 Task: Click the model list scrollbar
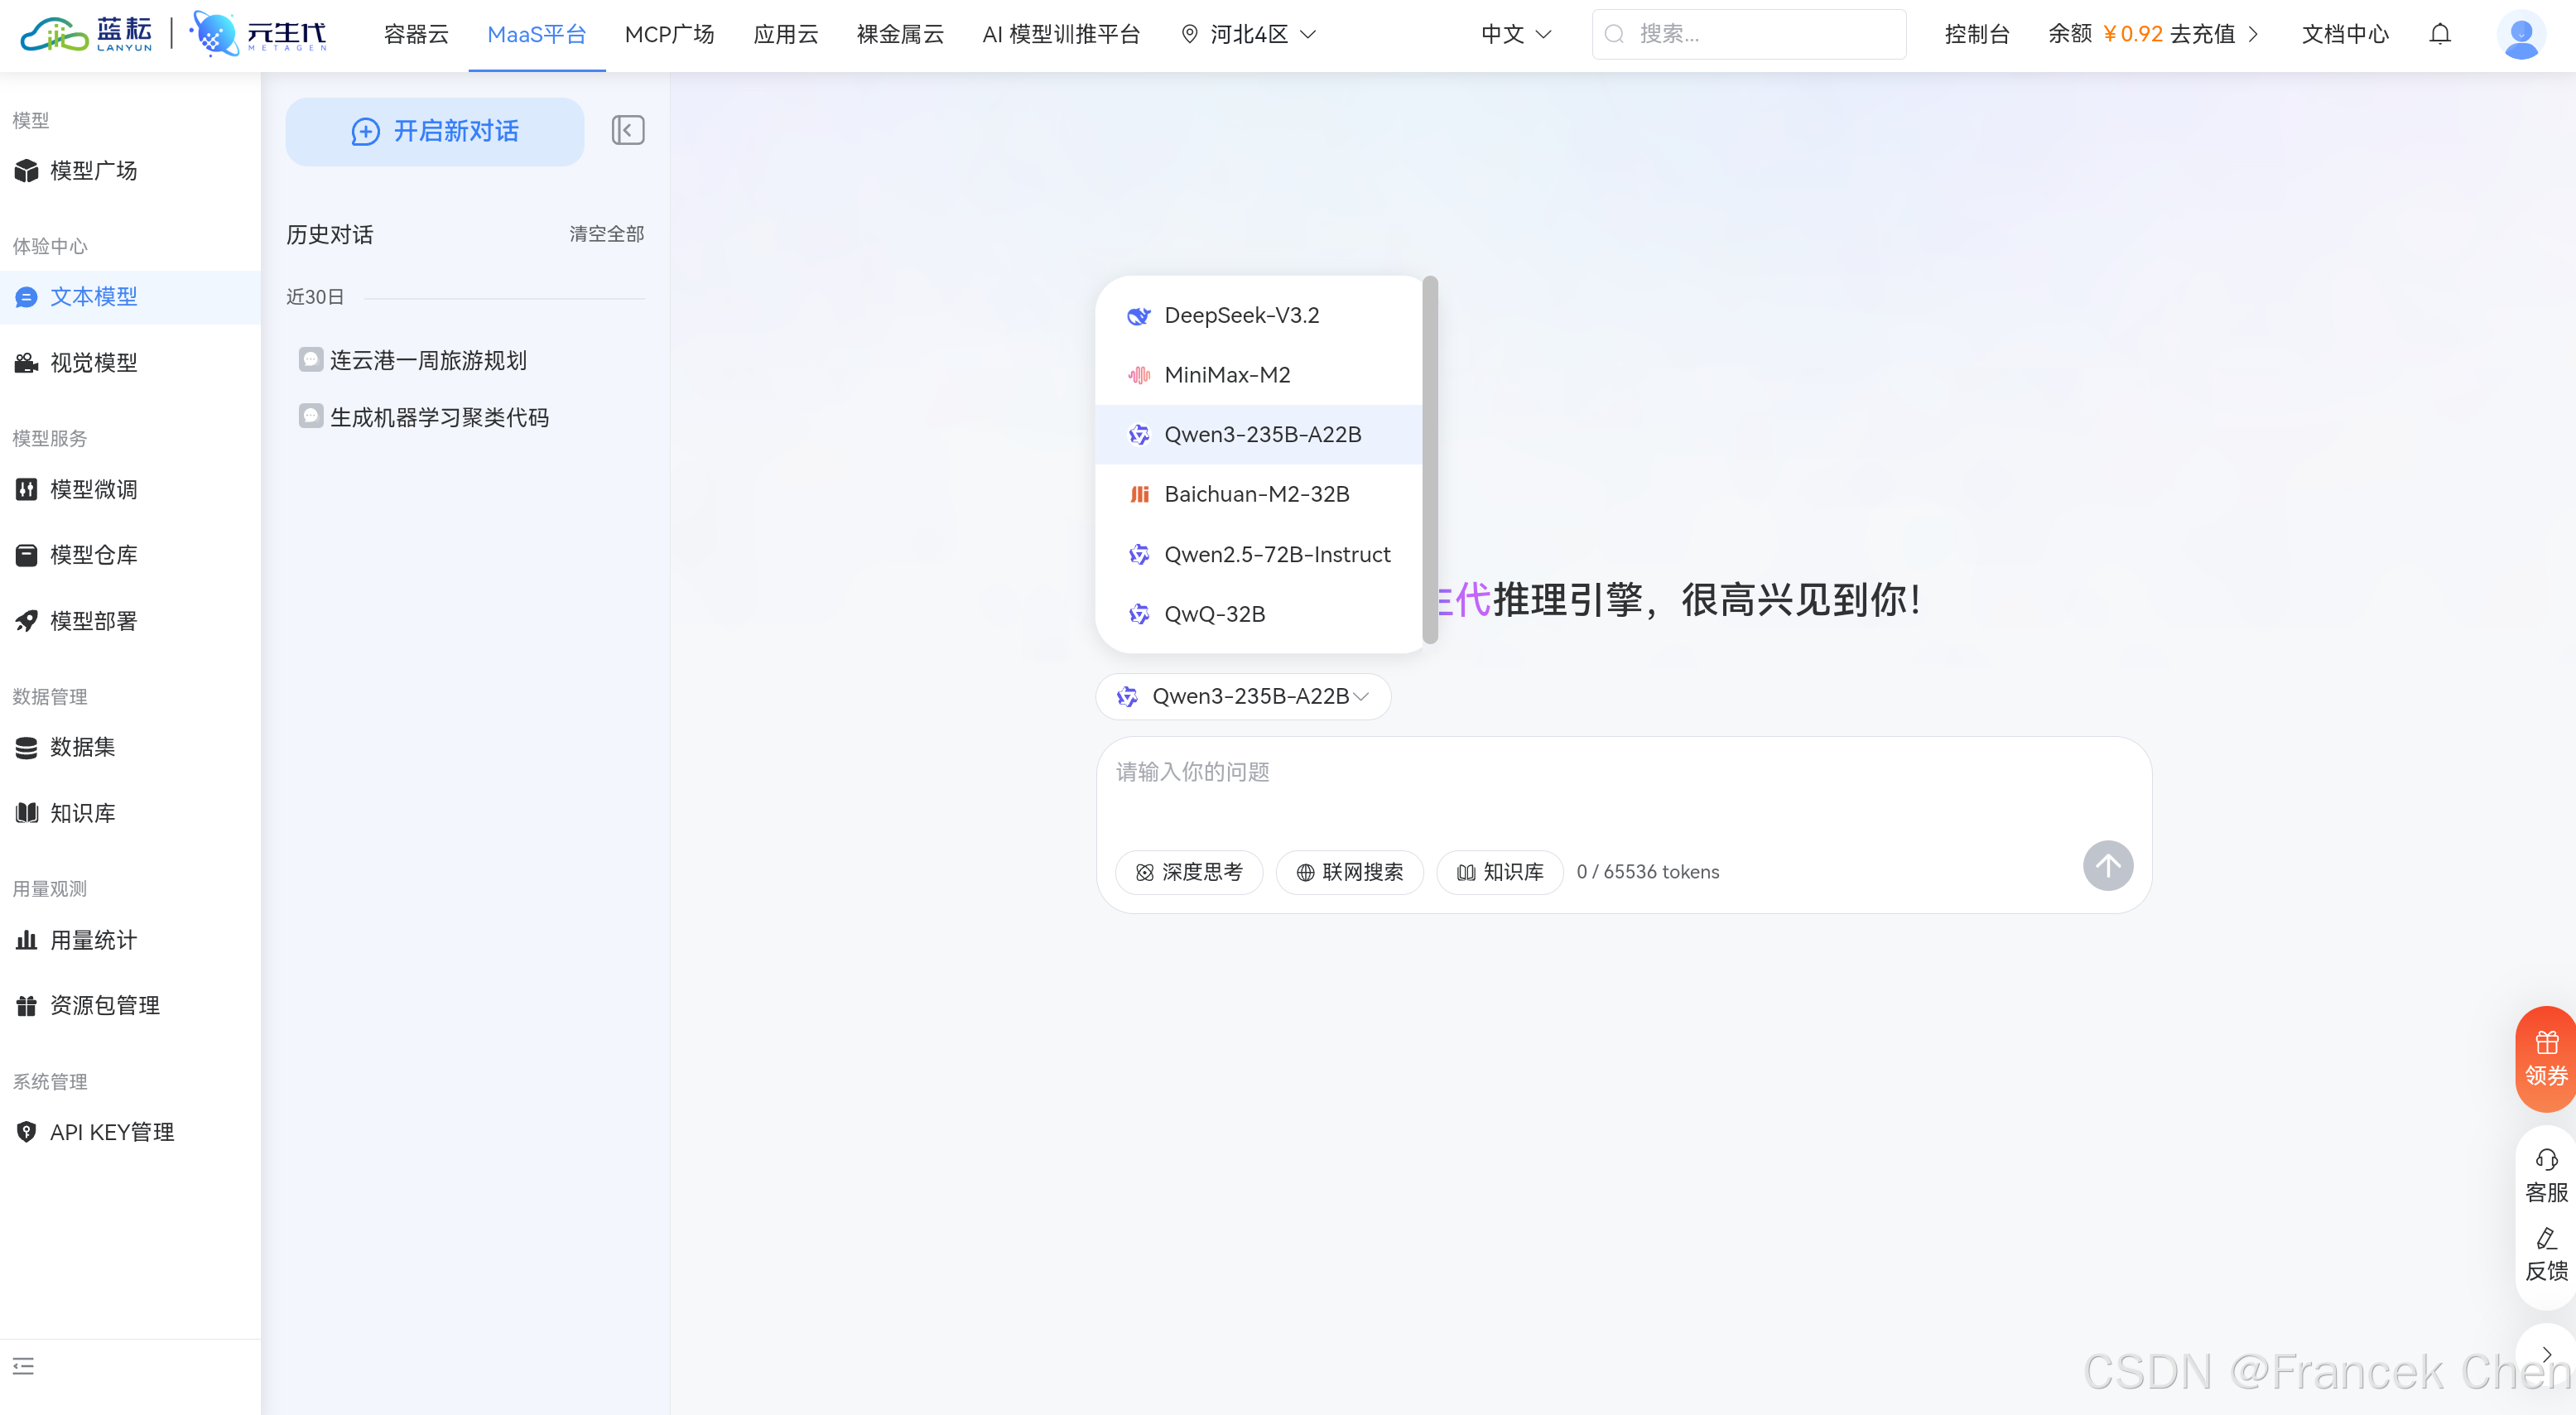point(1430,460)
